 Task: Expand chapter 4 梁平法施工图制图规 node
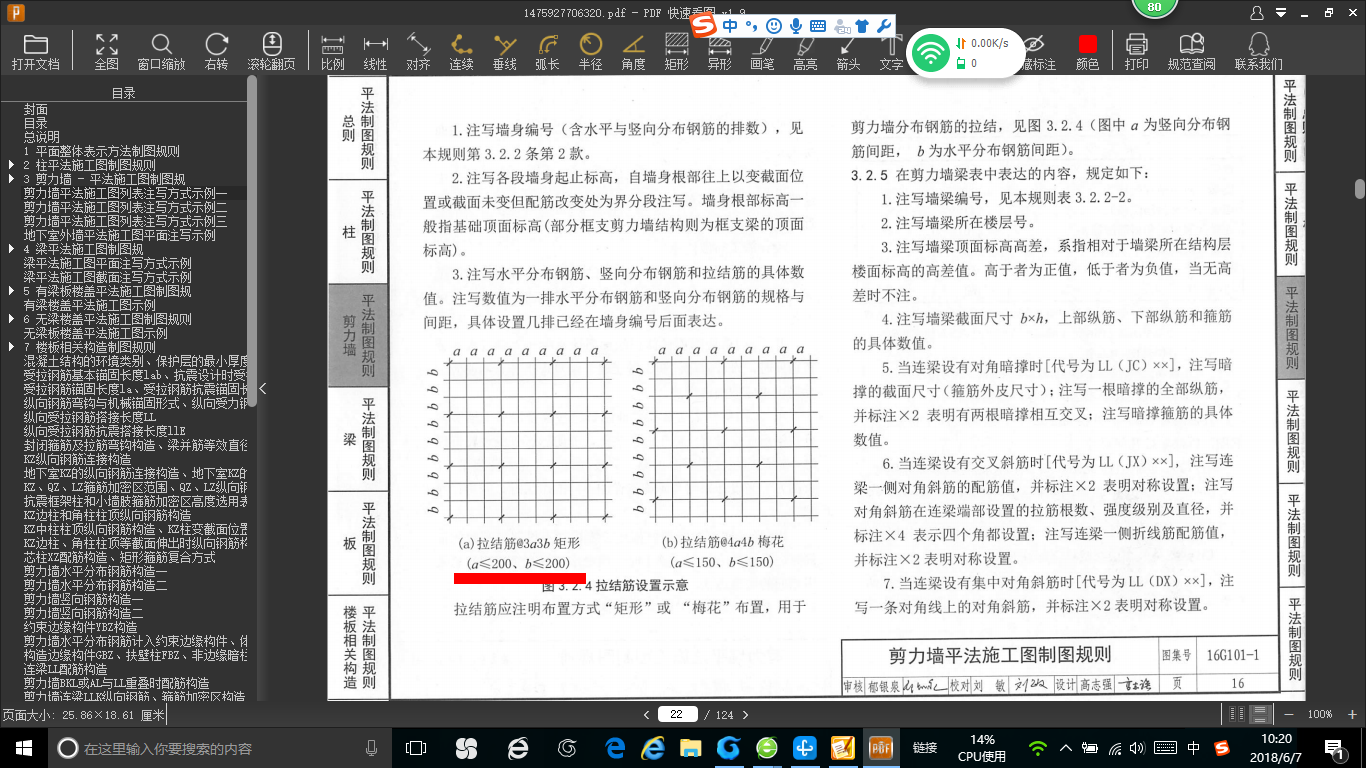pyautogui.click(x=11, y=248)
